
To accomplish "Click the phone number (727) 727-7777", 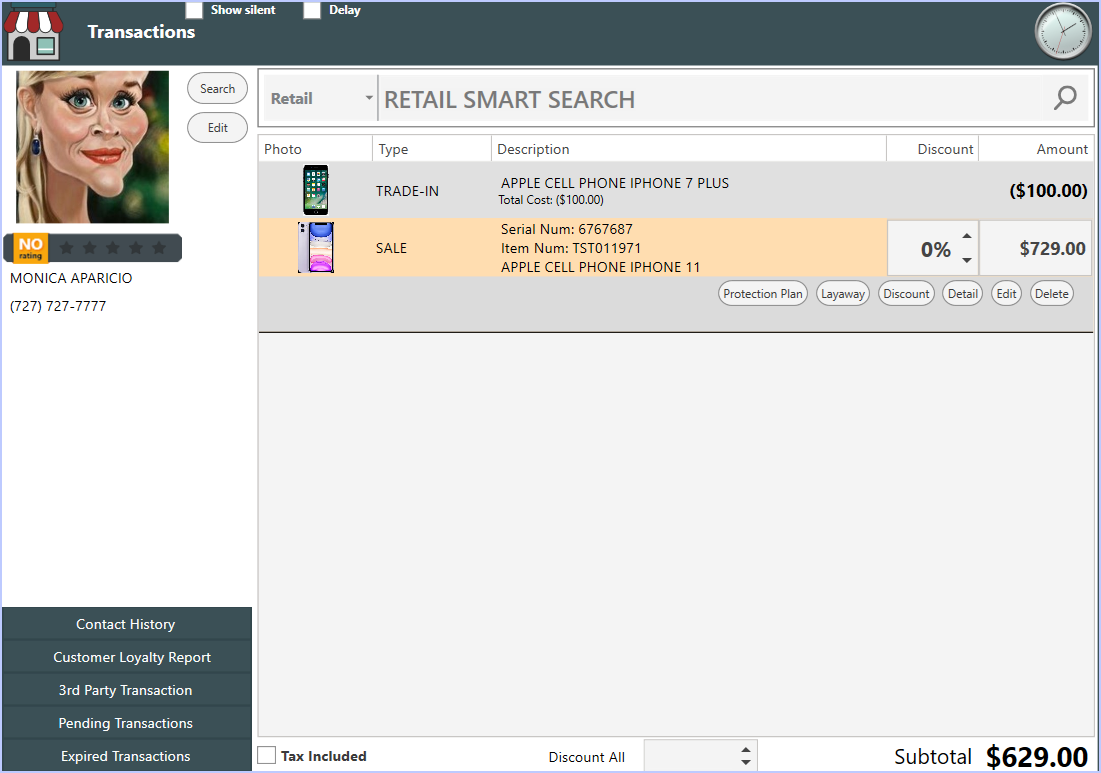I will coord(58,306).
